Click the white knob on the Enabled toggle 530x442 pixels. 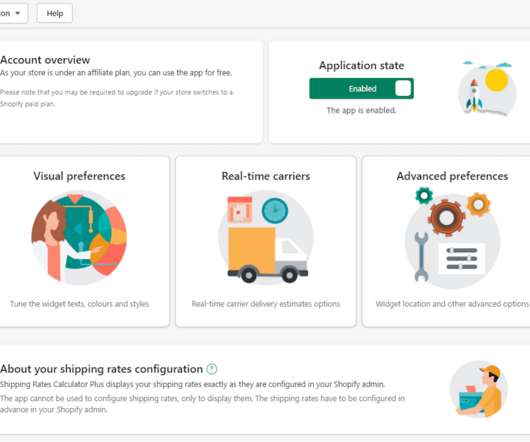click(403, 89)
